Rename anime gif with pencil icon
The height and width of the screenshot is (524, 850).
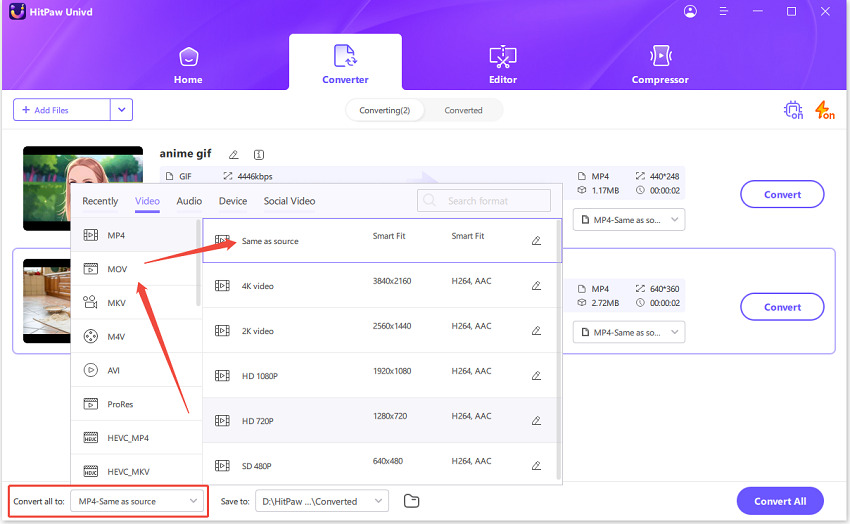[234, 155]
